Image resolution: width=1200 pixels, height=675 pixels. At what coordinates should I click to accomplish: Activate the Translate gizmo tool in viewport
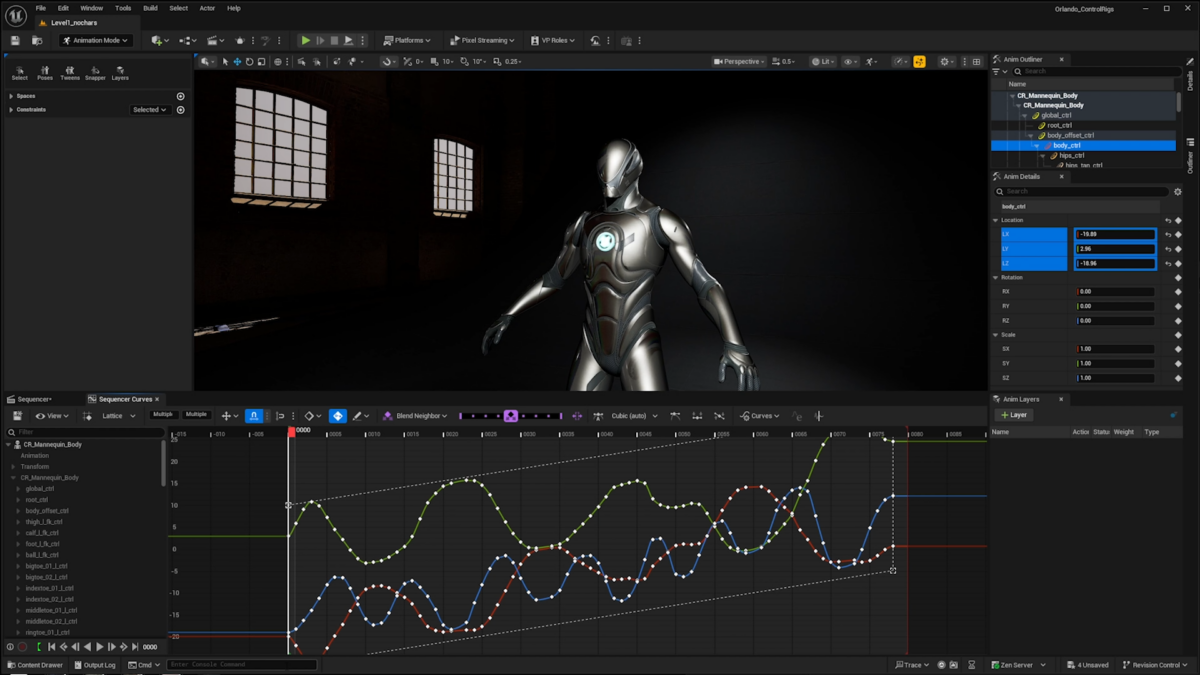coord(237,62)
